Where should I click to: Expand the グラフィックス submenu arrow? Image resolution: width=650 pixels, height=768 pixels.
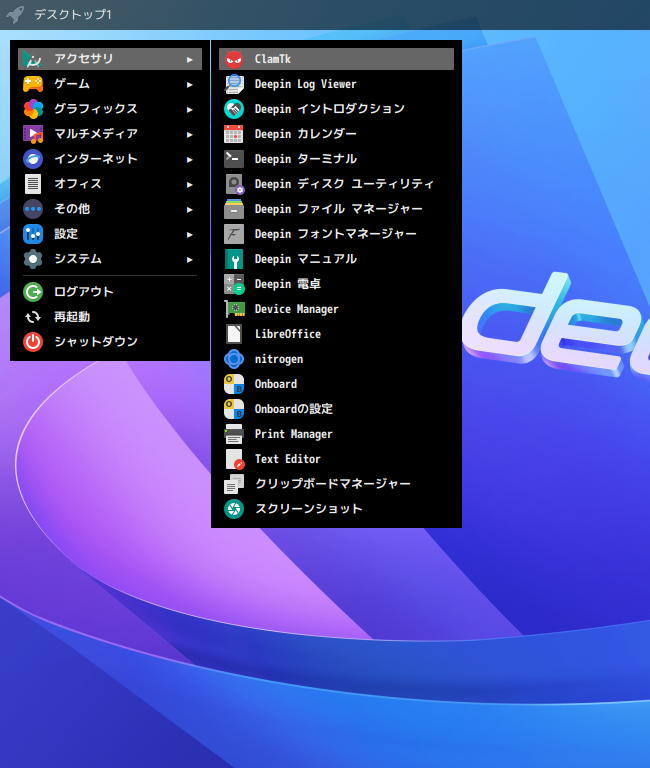click(x=190, y=110)
